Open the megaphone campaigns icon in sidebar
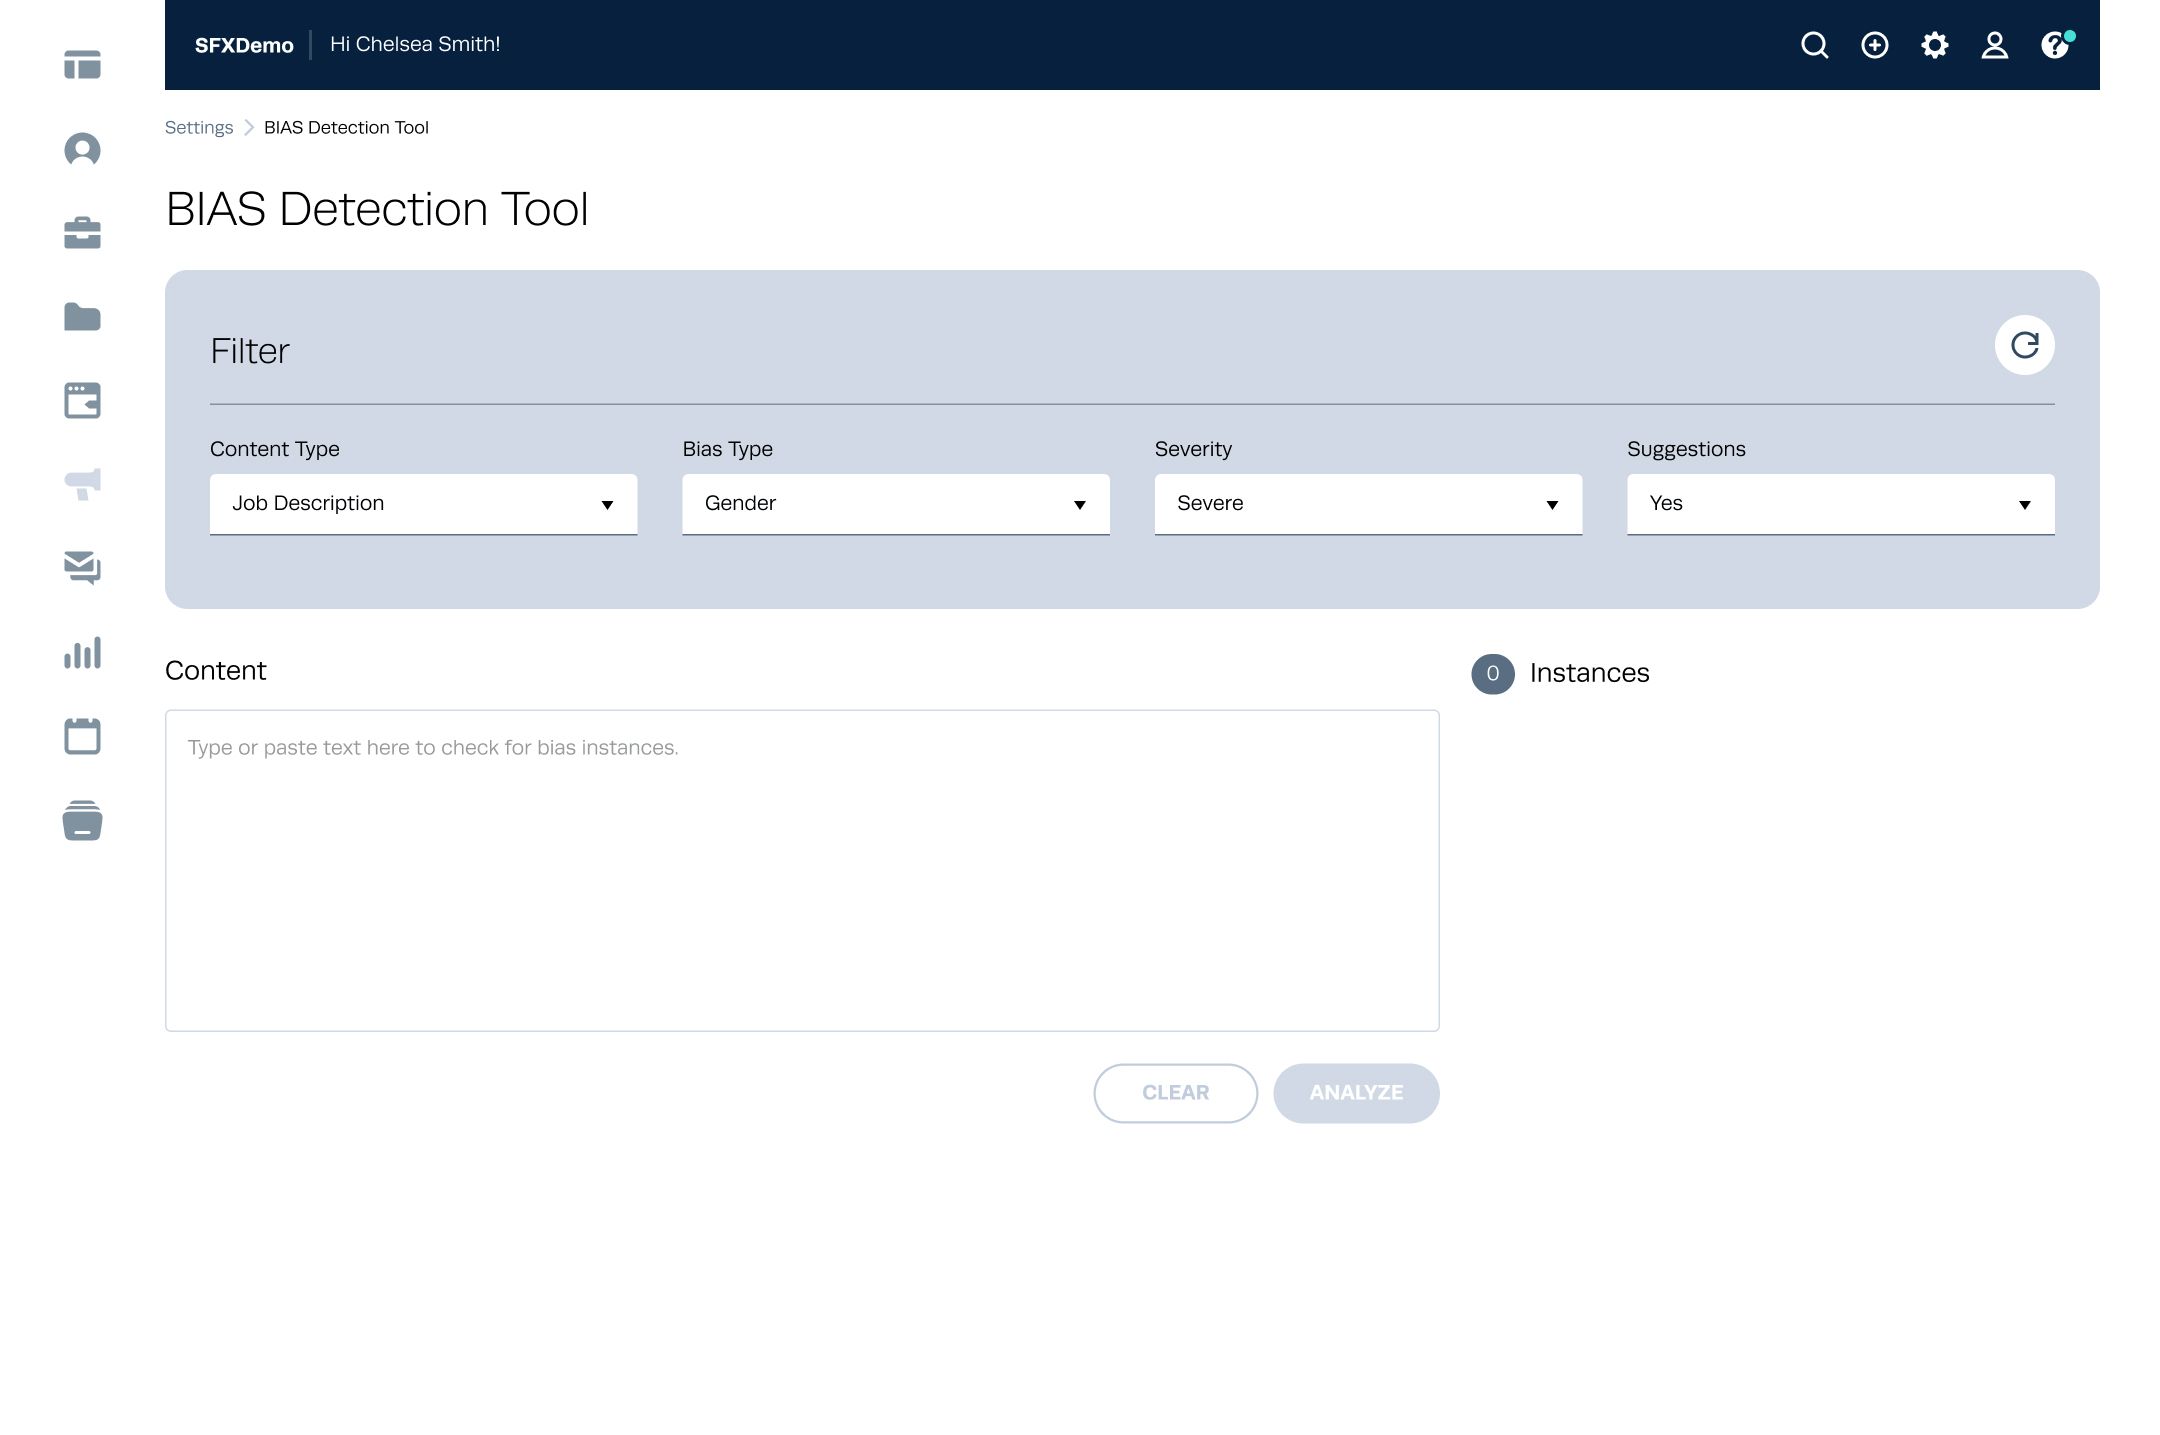 point(82,484)
